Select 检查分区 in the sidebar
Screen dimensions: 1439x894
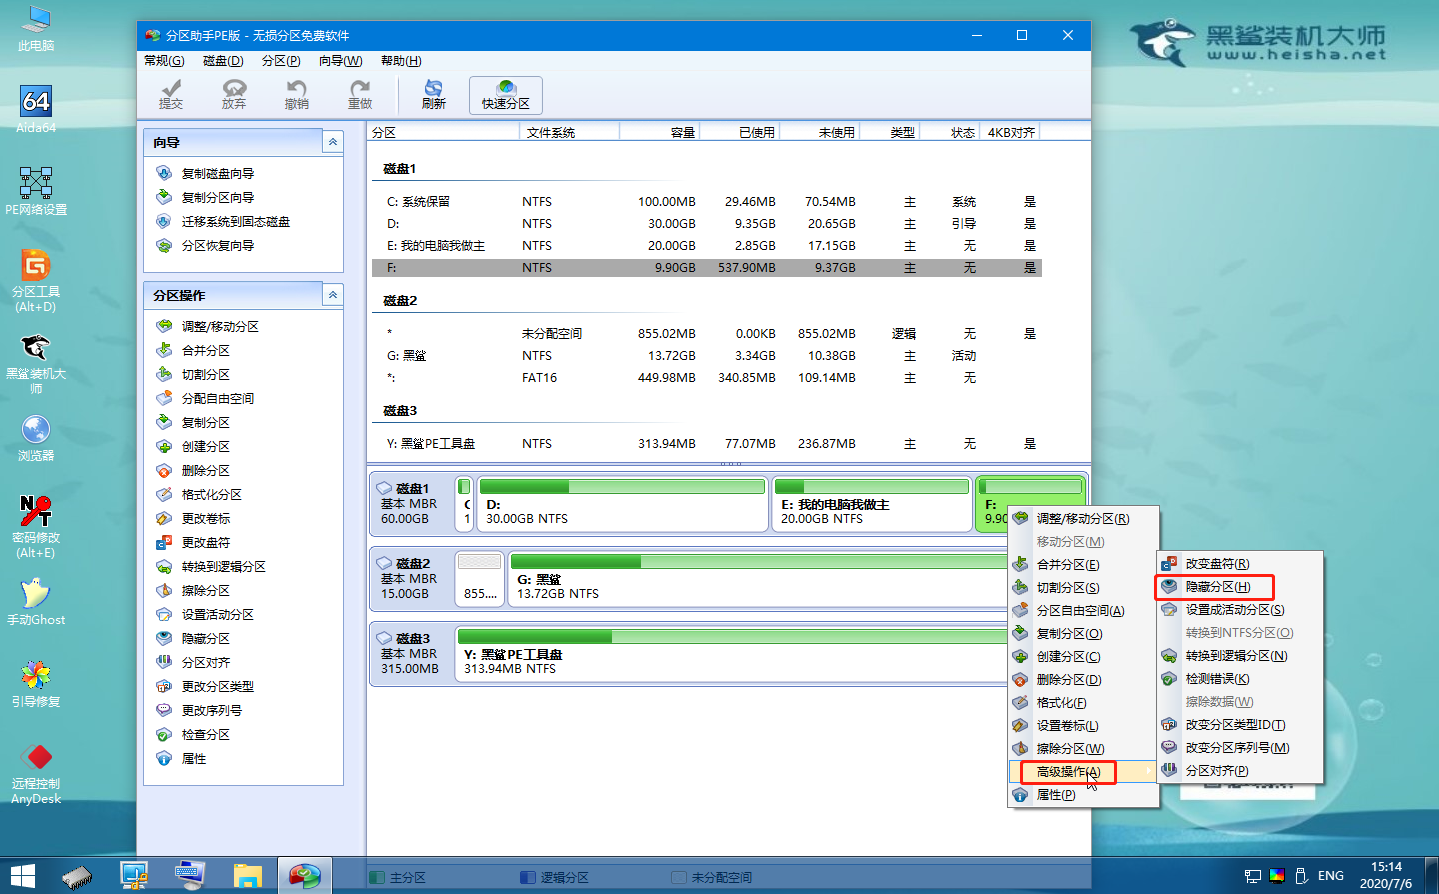pos(205,734)
